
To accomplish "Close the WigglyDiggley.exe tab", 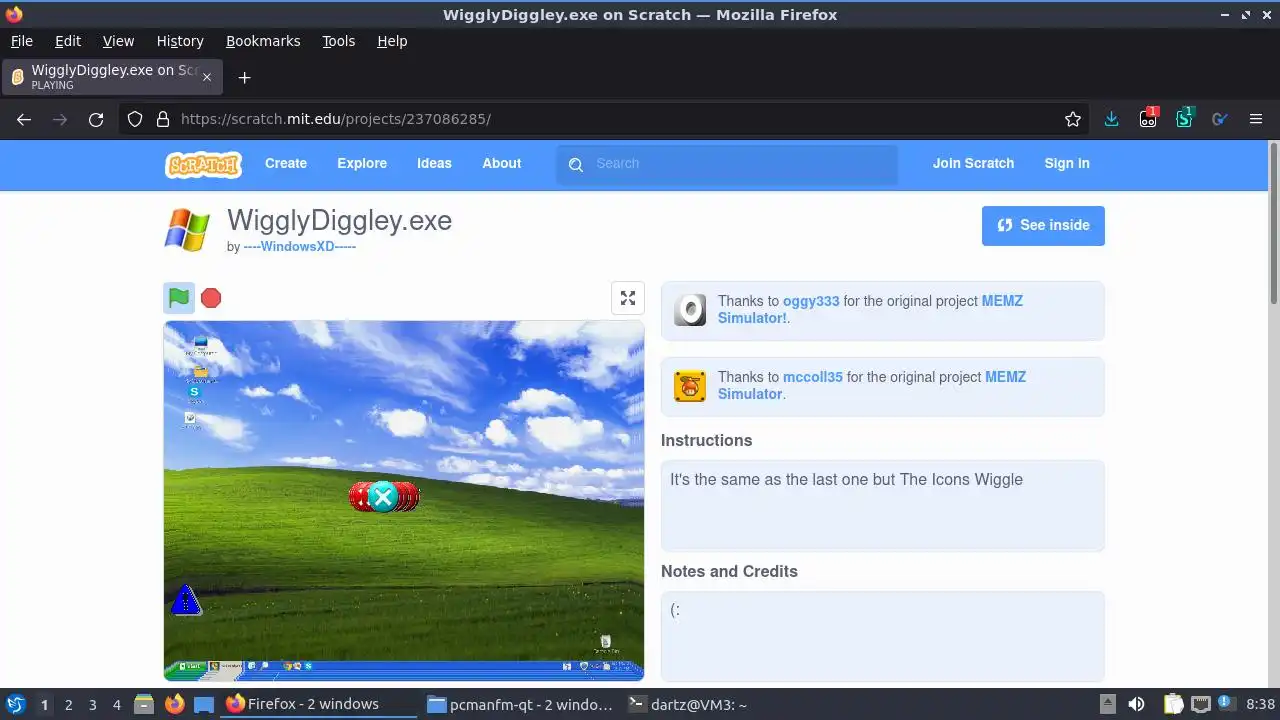I will (207, 77).
